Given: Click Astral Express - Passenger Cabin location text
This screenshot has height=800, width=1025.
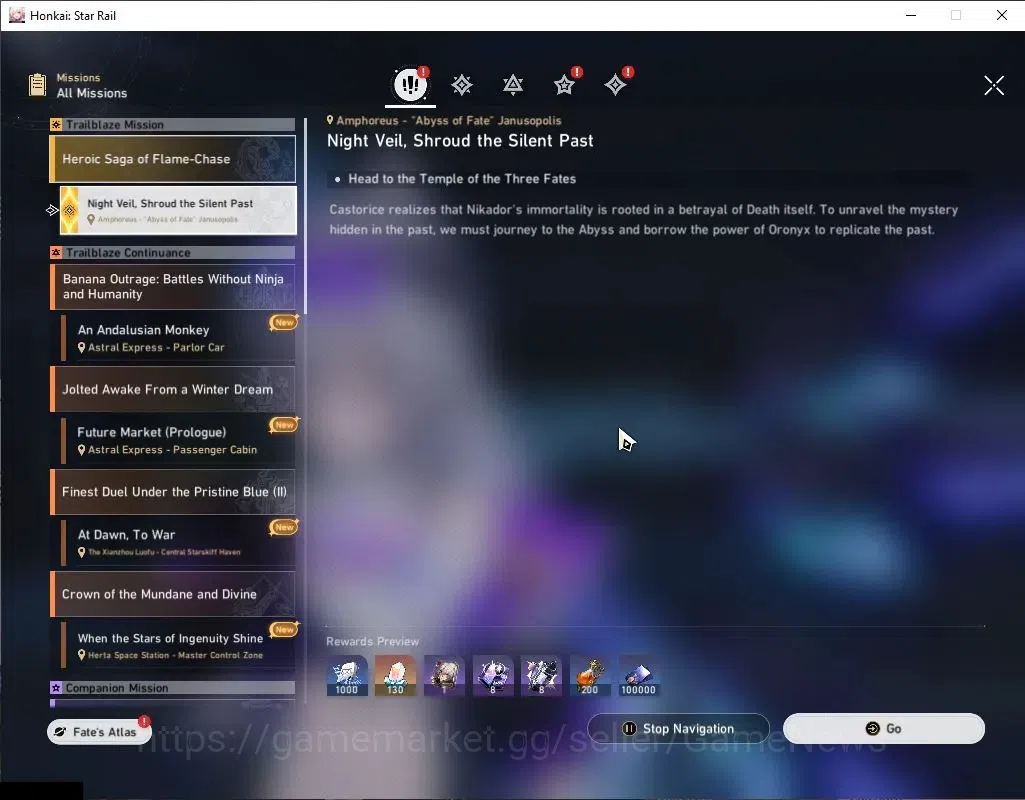Looking at the screenshot, I should pos(173,450).
